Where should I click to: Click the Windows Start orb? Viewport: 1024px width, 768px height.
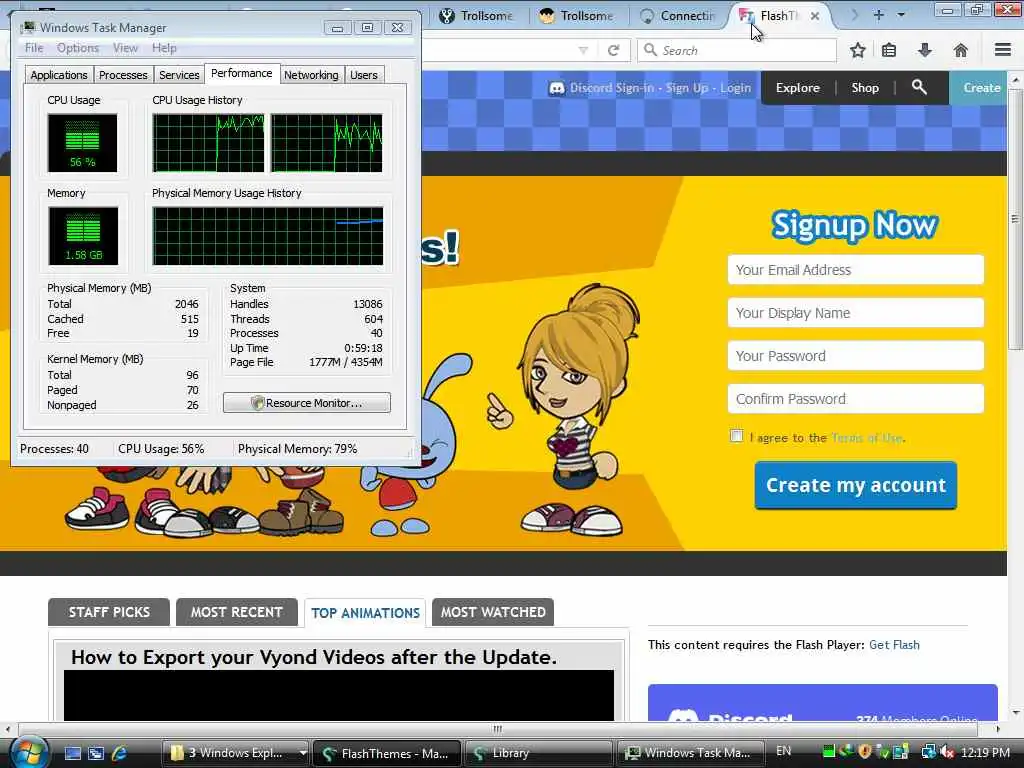(x=28, y=752)
